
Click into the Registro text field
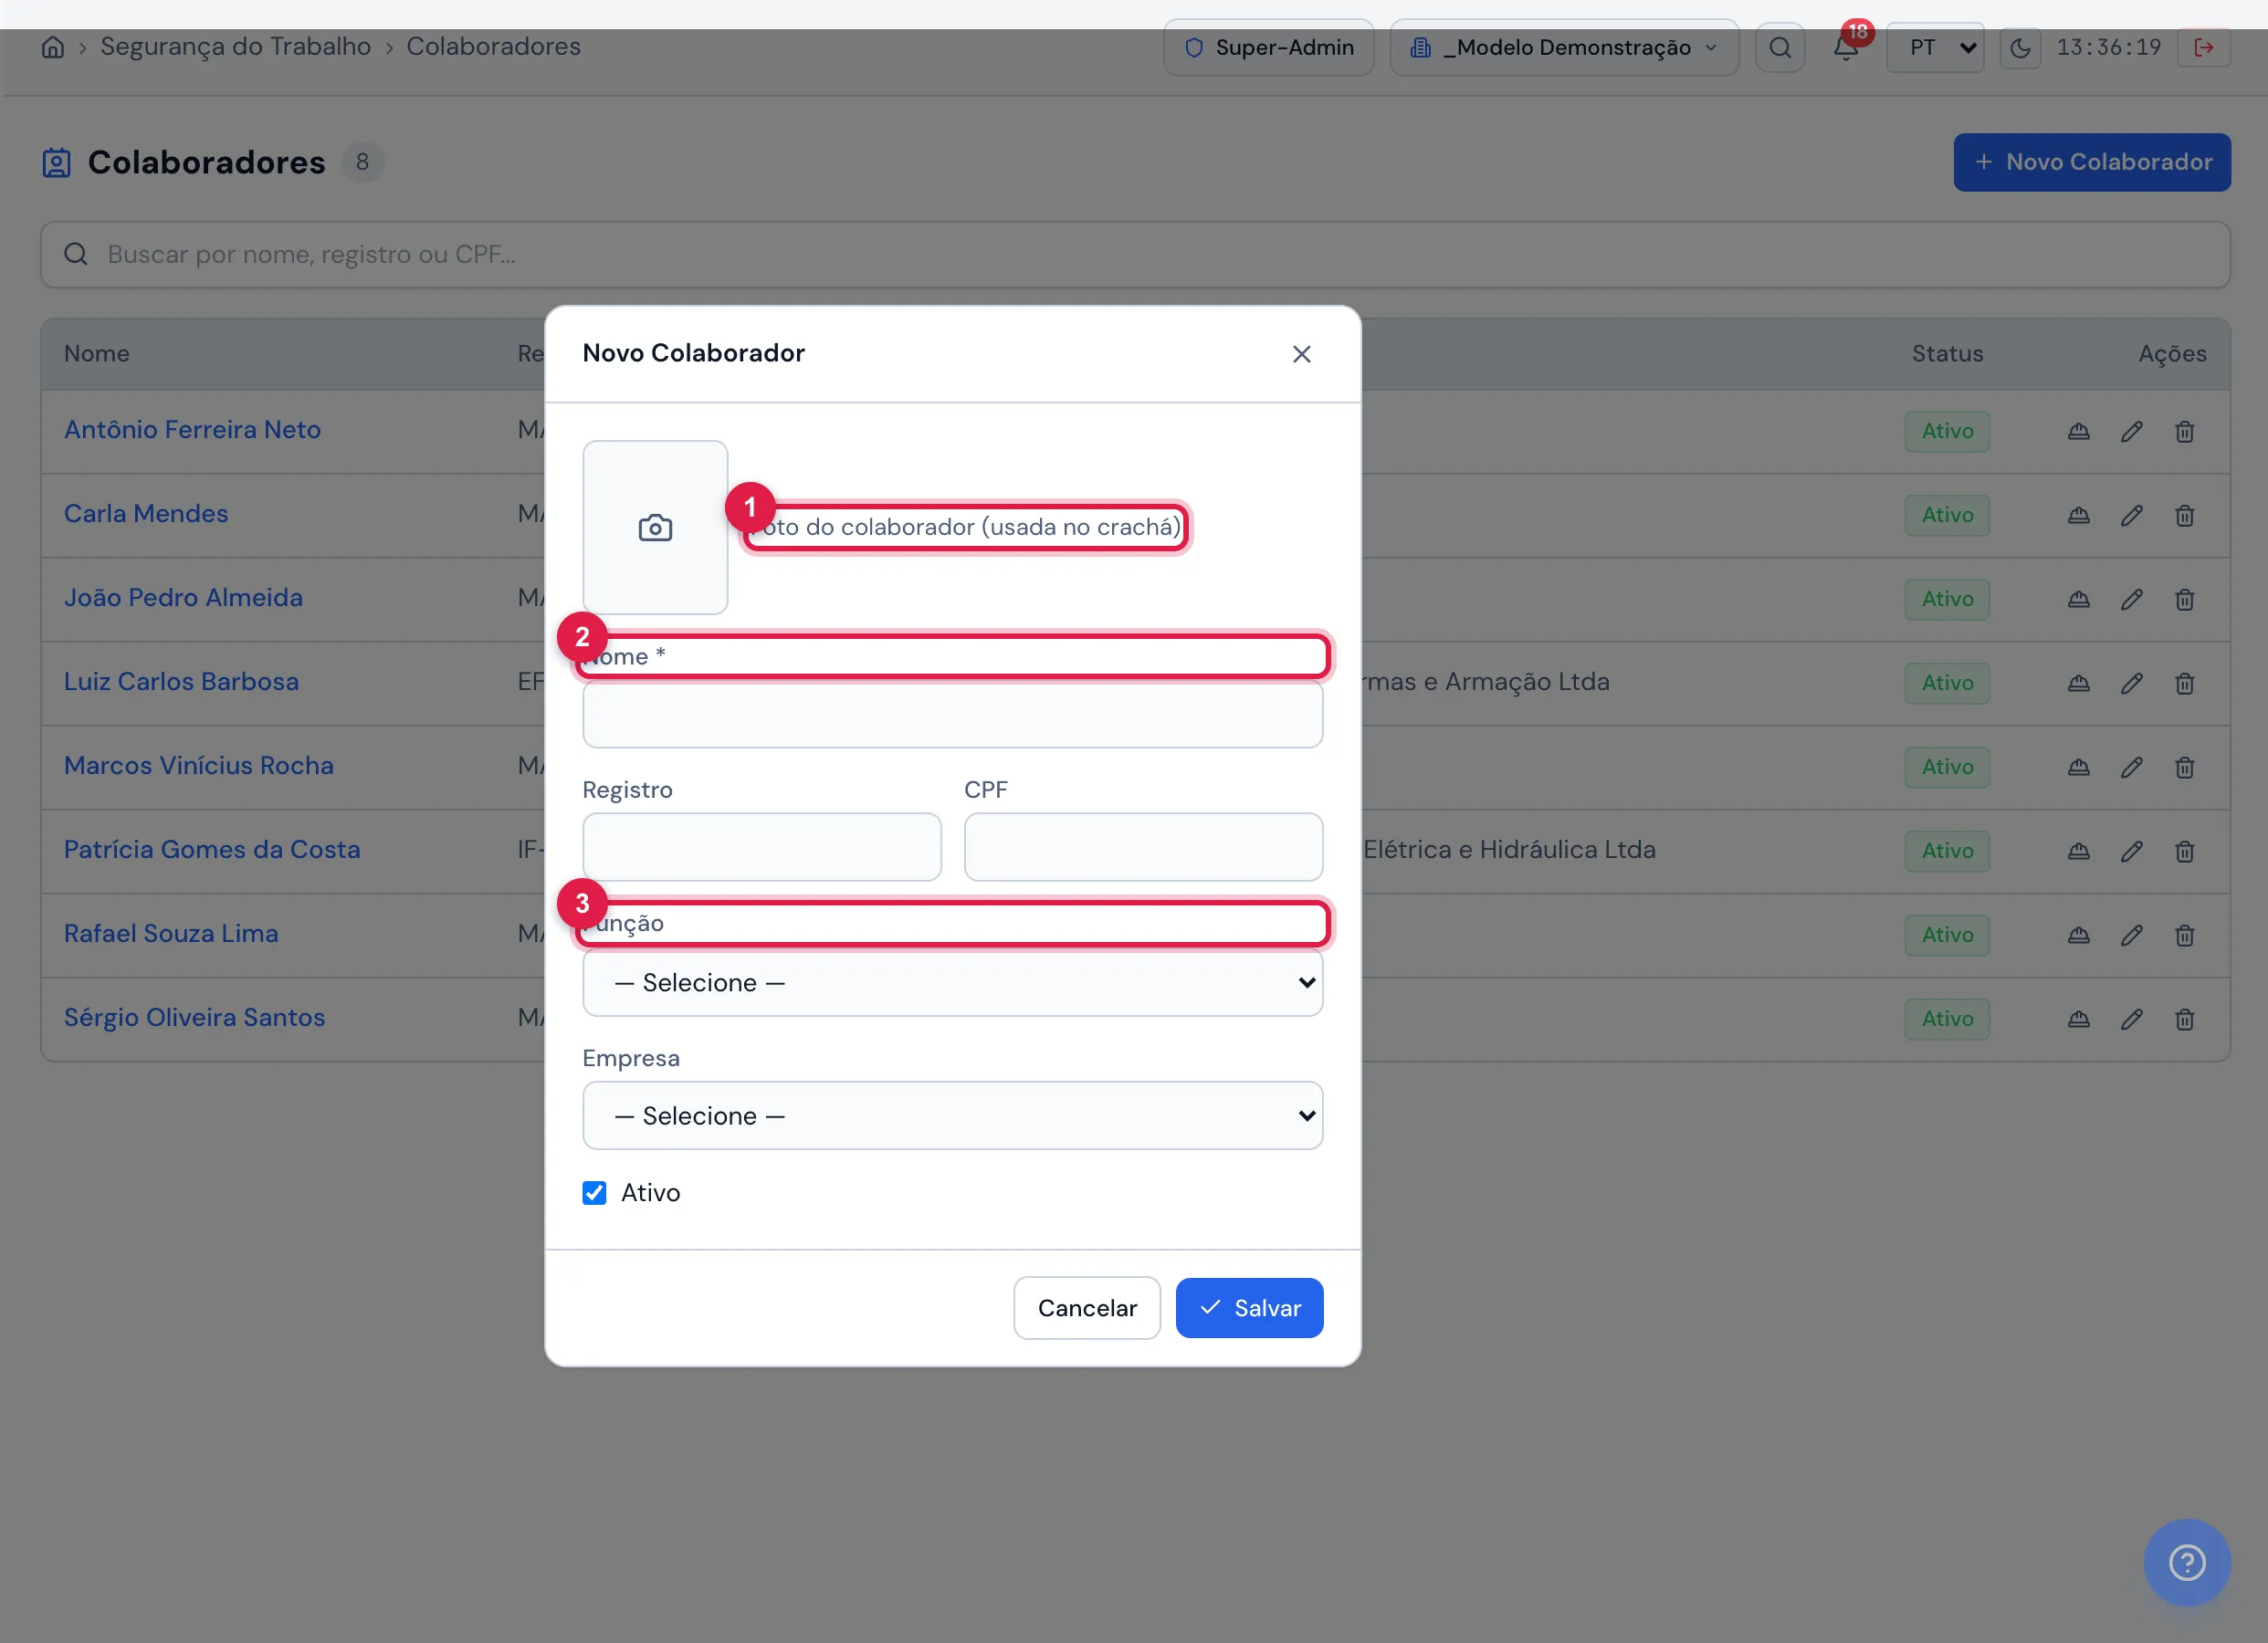pos(761,848)
